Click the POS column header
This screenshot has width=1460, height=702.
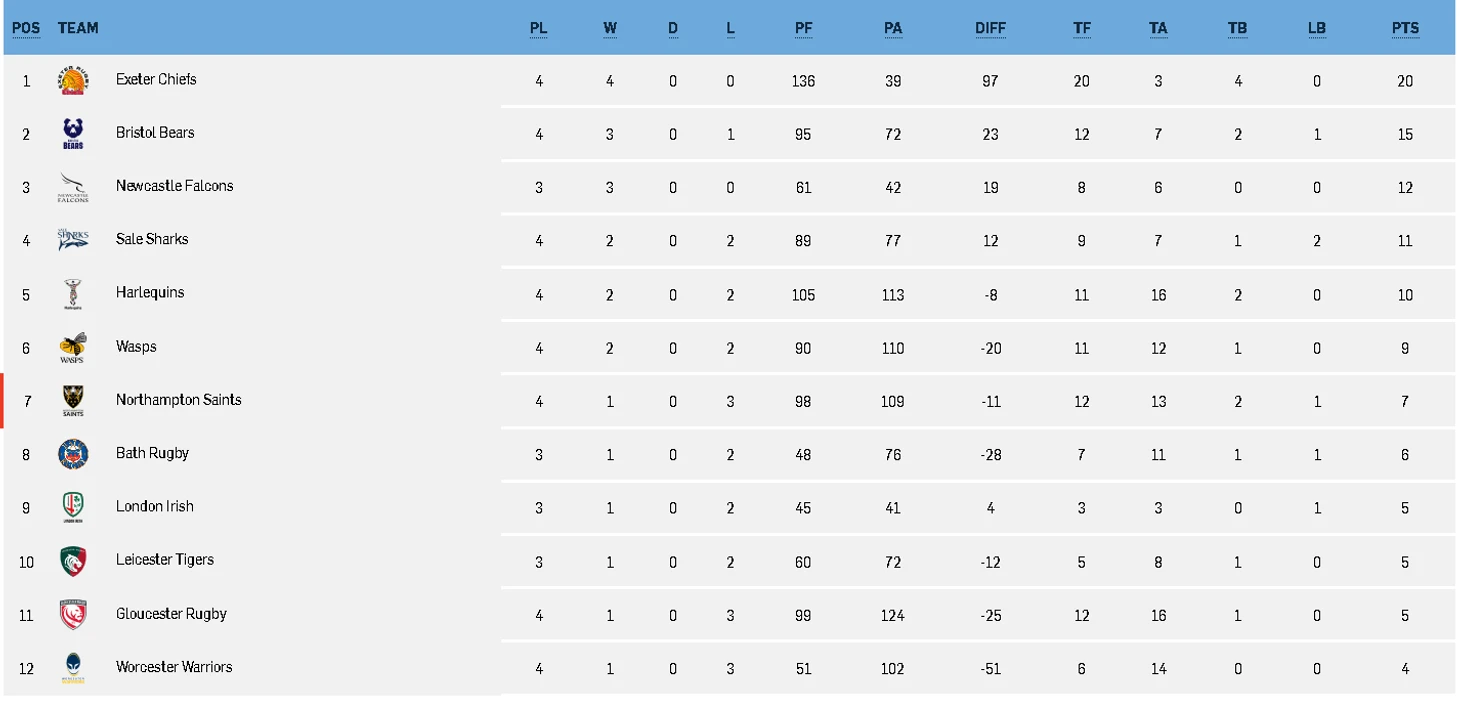tap(26, 28)
